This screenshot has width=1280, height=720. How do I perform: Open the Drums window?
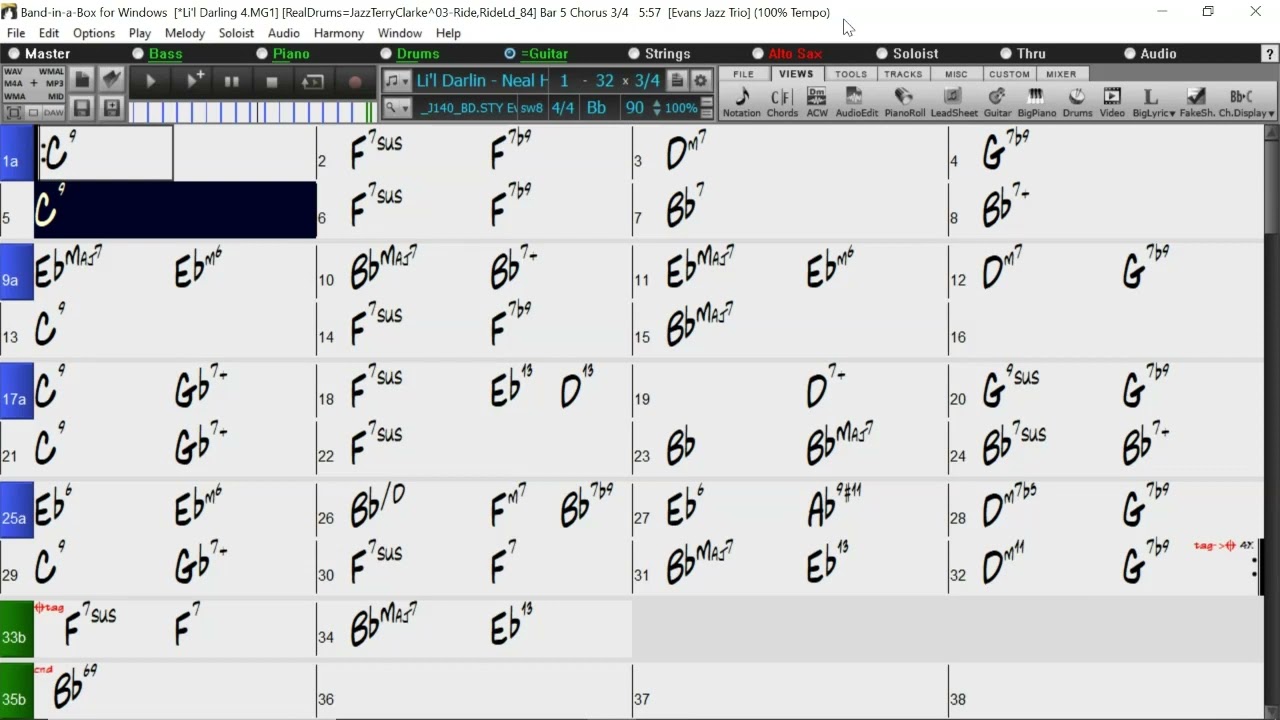coord(1077,102)
